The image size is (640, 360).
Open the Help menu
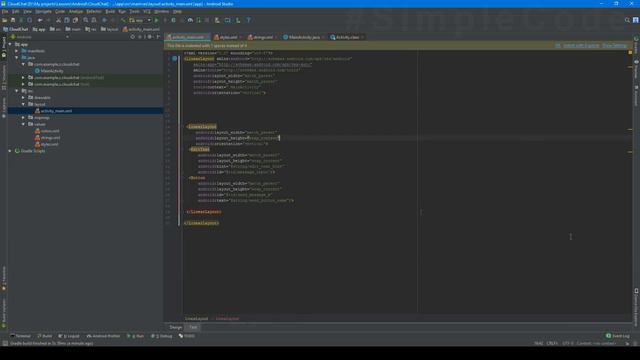tap(178, 11)
